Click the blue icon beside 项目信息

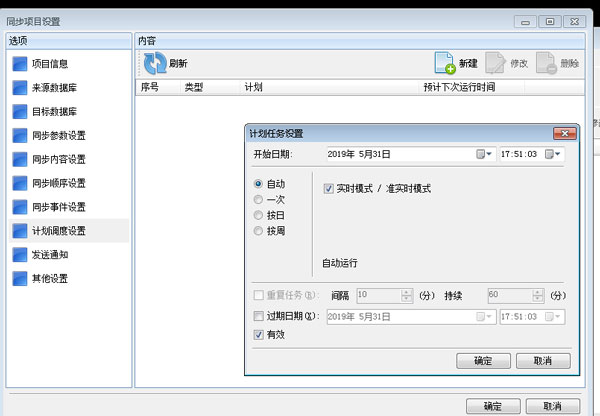click(20, 64)
